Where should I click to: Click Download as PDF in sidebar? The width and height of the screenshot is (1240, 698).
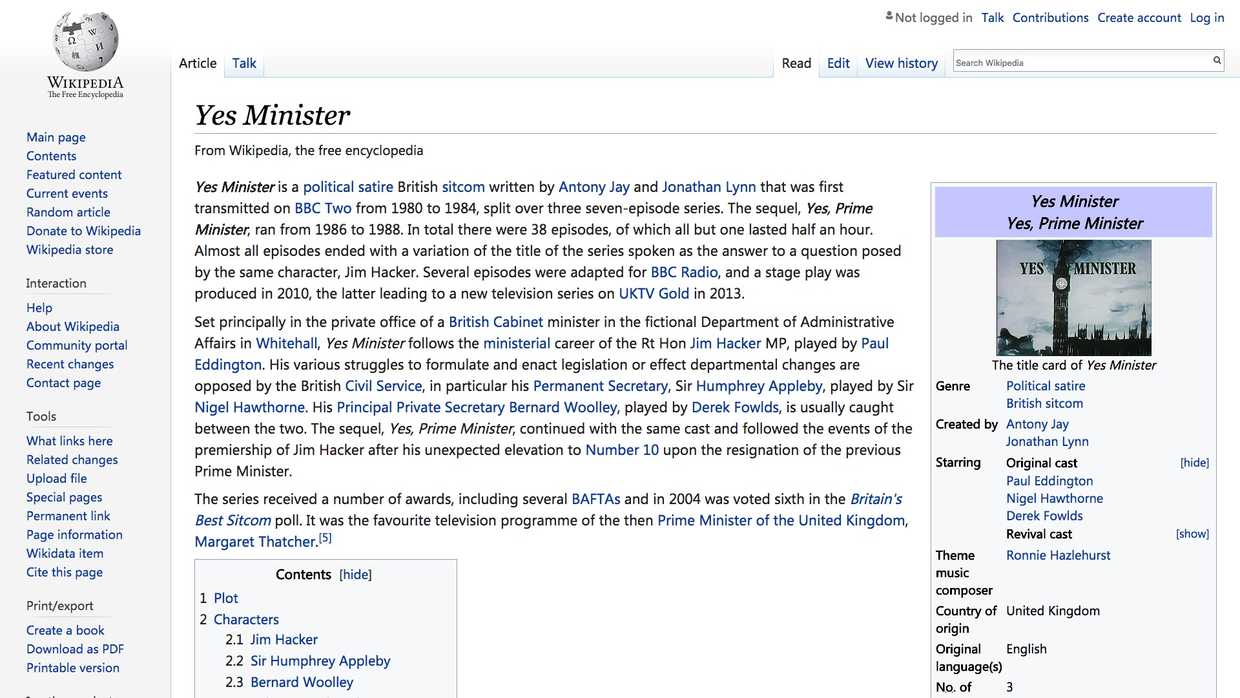click(75, 649)
